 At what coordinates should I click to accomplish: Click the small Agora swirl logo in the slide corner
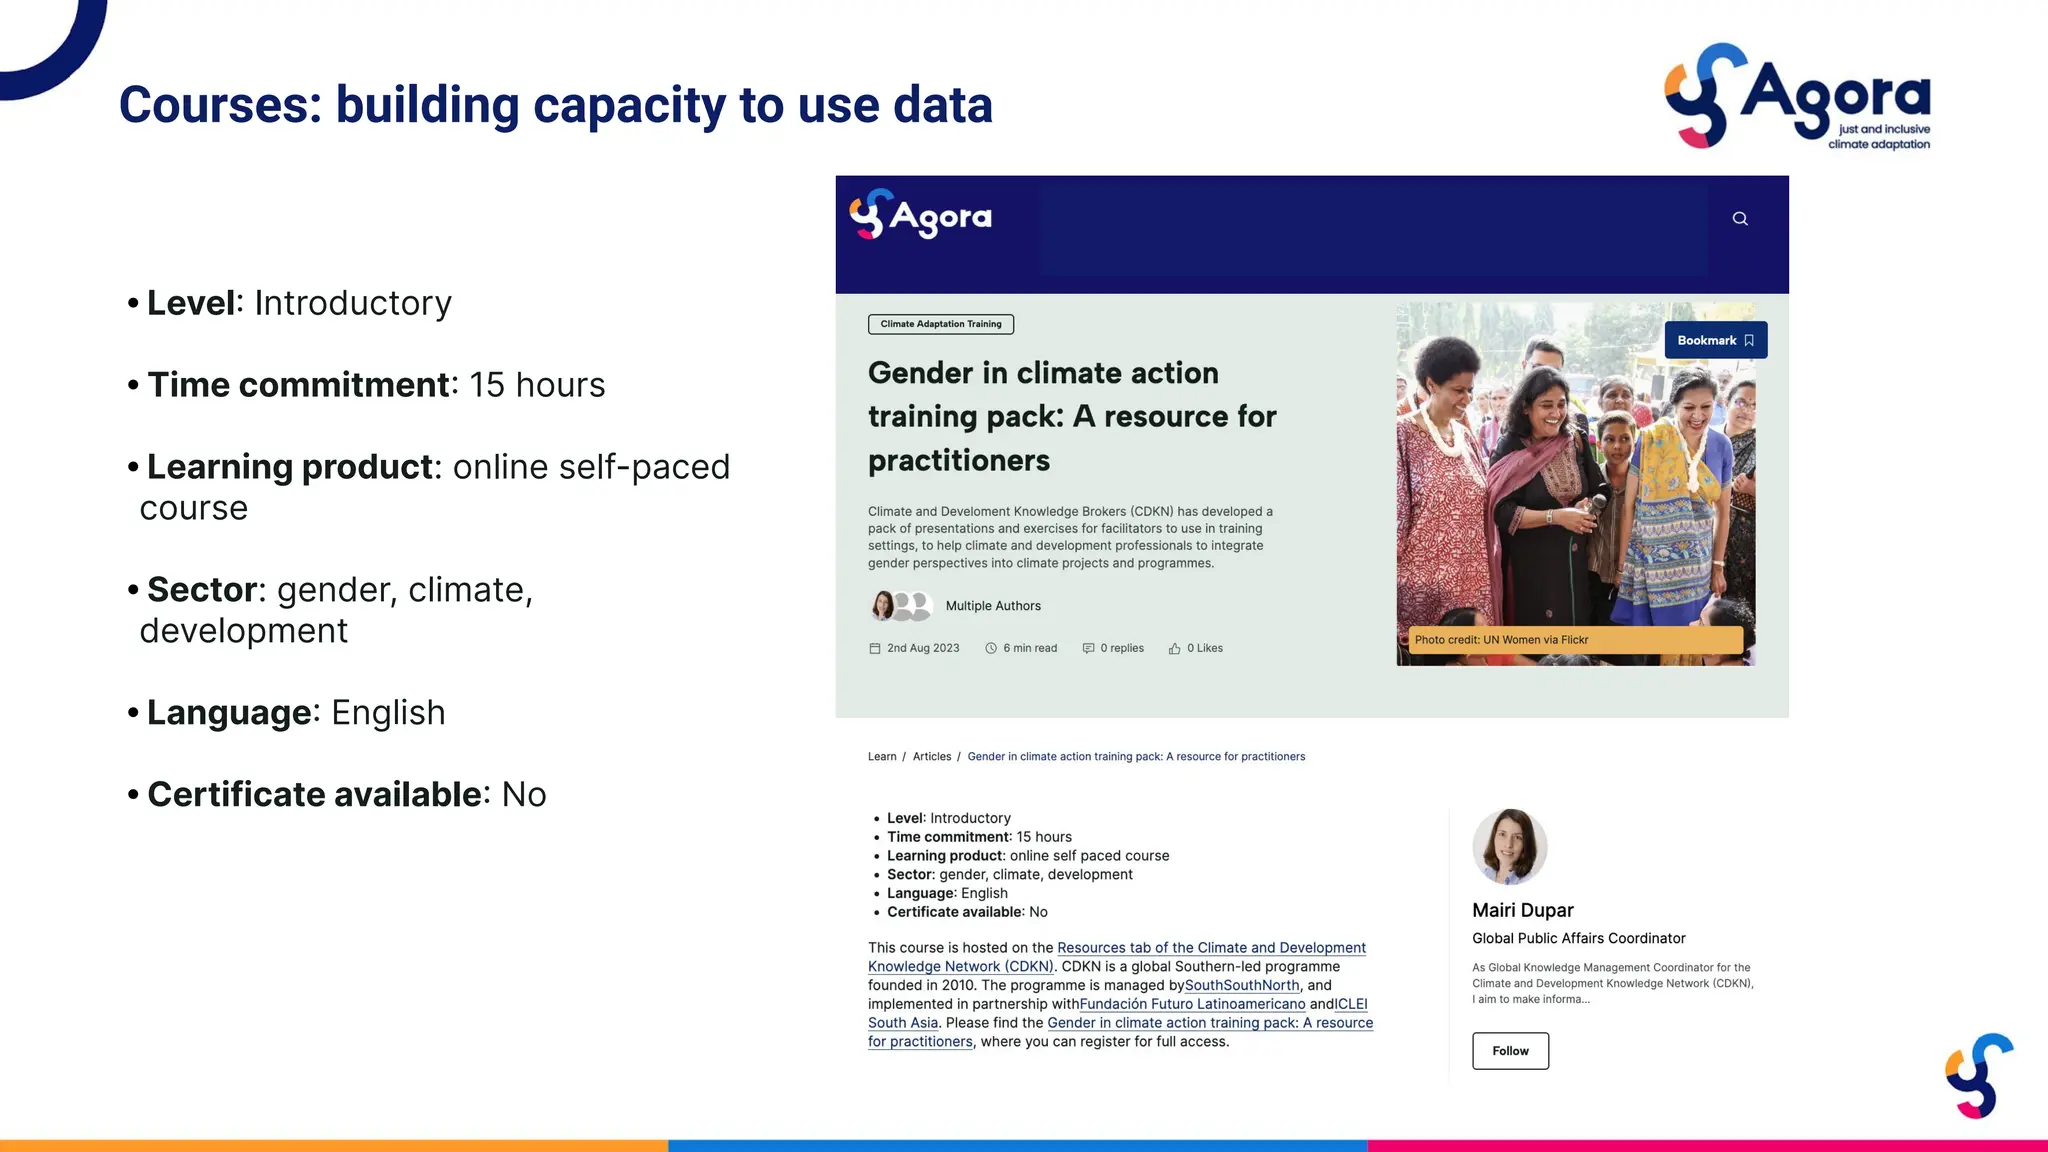pyautogui.click(x=1979, y=1076)
